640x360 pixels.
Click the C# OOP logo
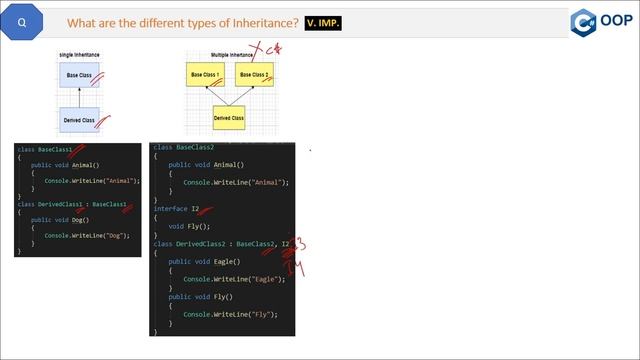pos(601,22)
